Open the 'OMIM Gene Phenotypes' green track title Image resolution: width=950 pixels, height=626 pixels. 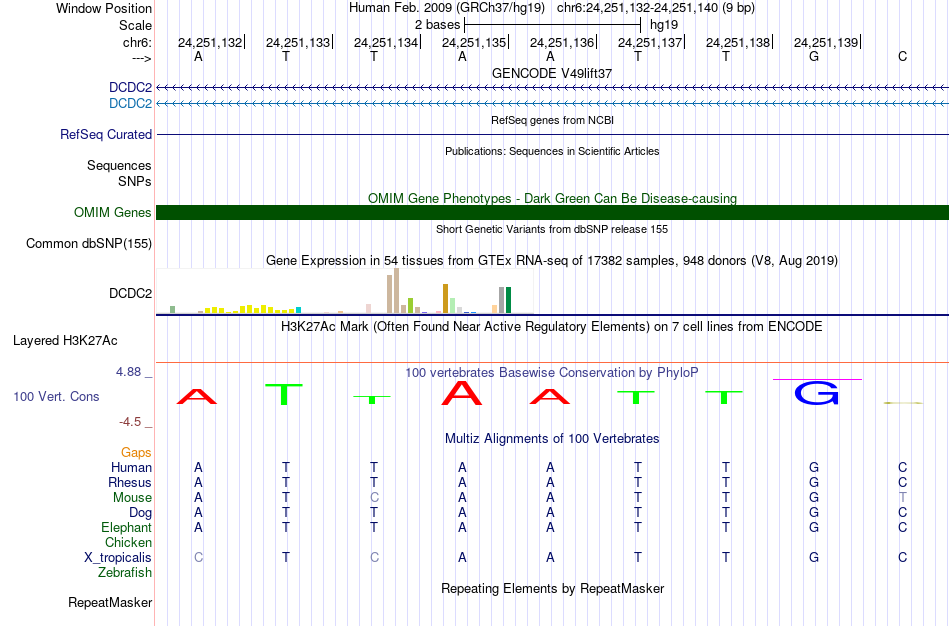552,198
